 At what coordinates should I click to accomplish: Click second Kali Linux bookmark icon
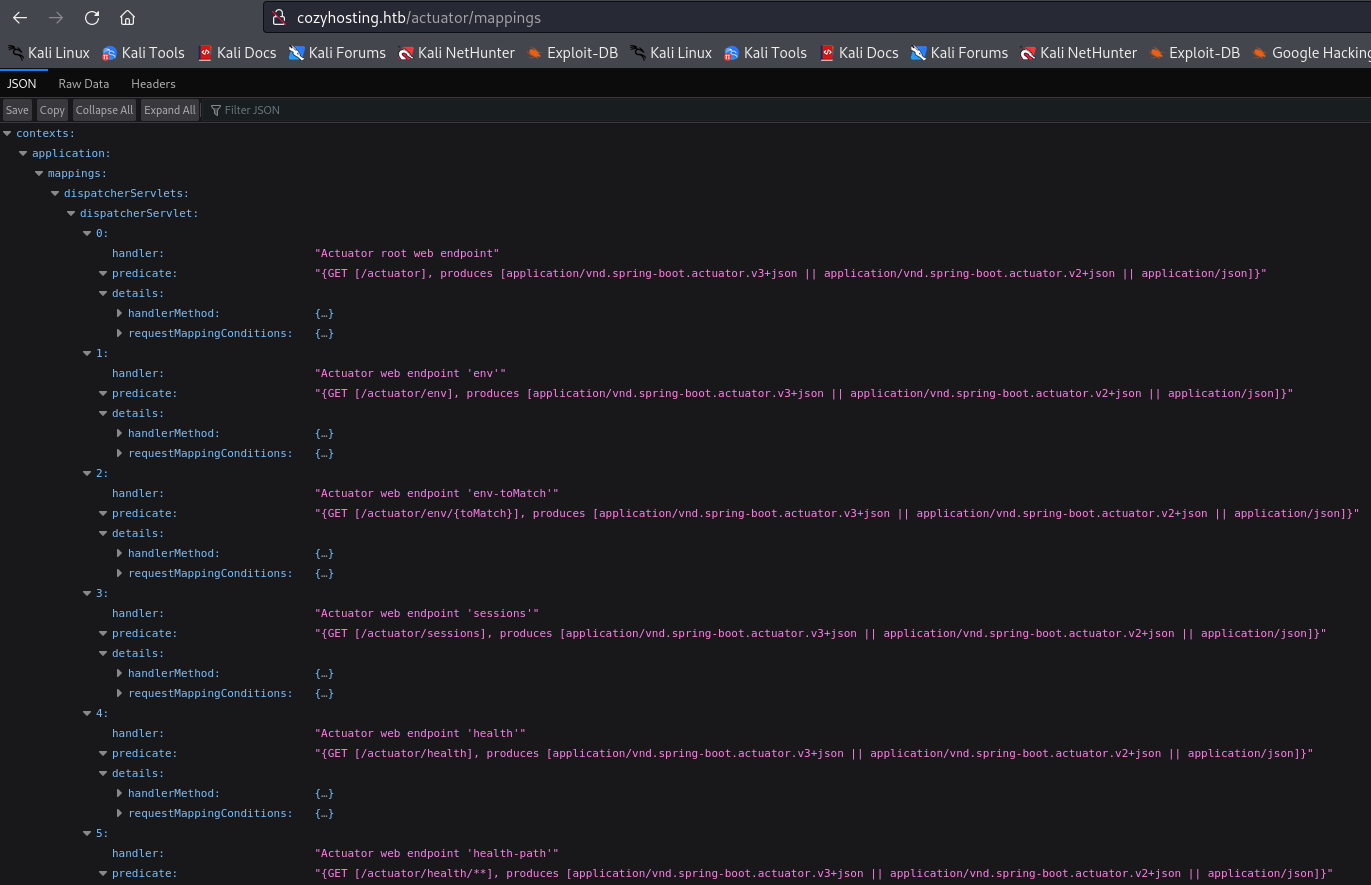point(638,53)
